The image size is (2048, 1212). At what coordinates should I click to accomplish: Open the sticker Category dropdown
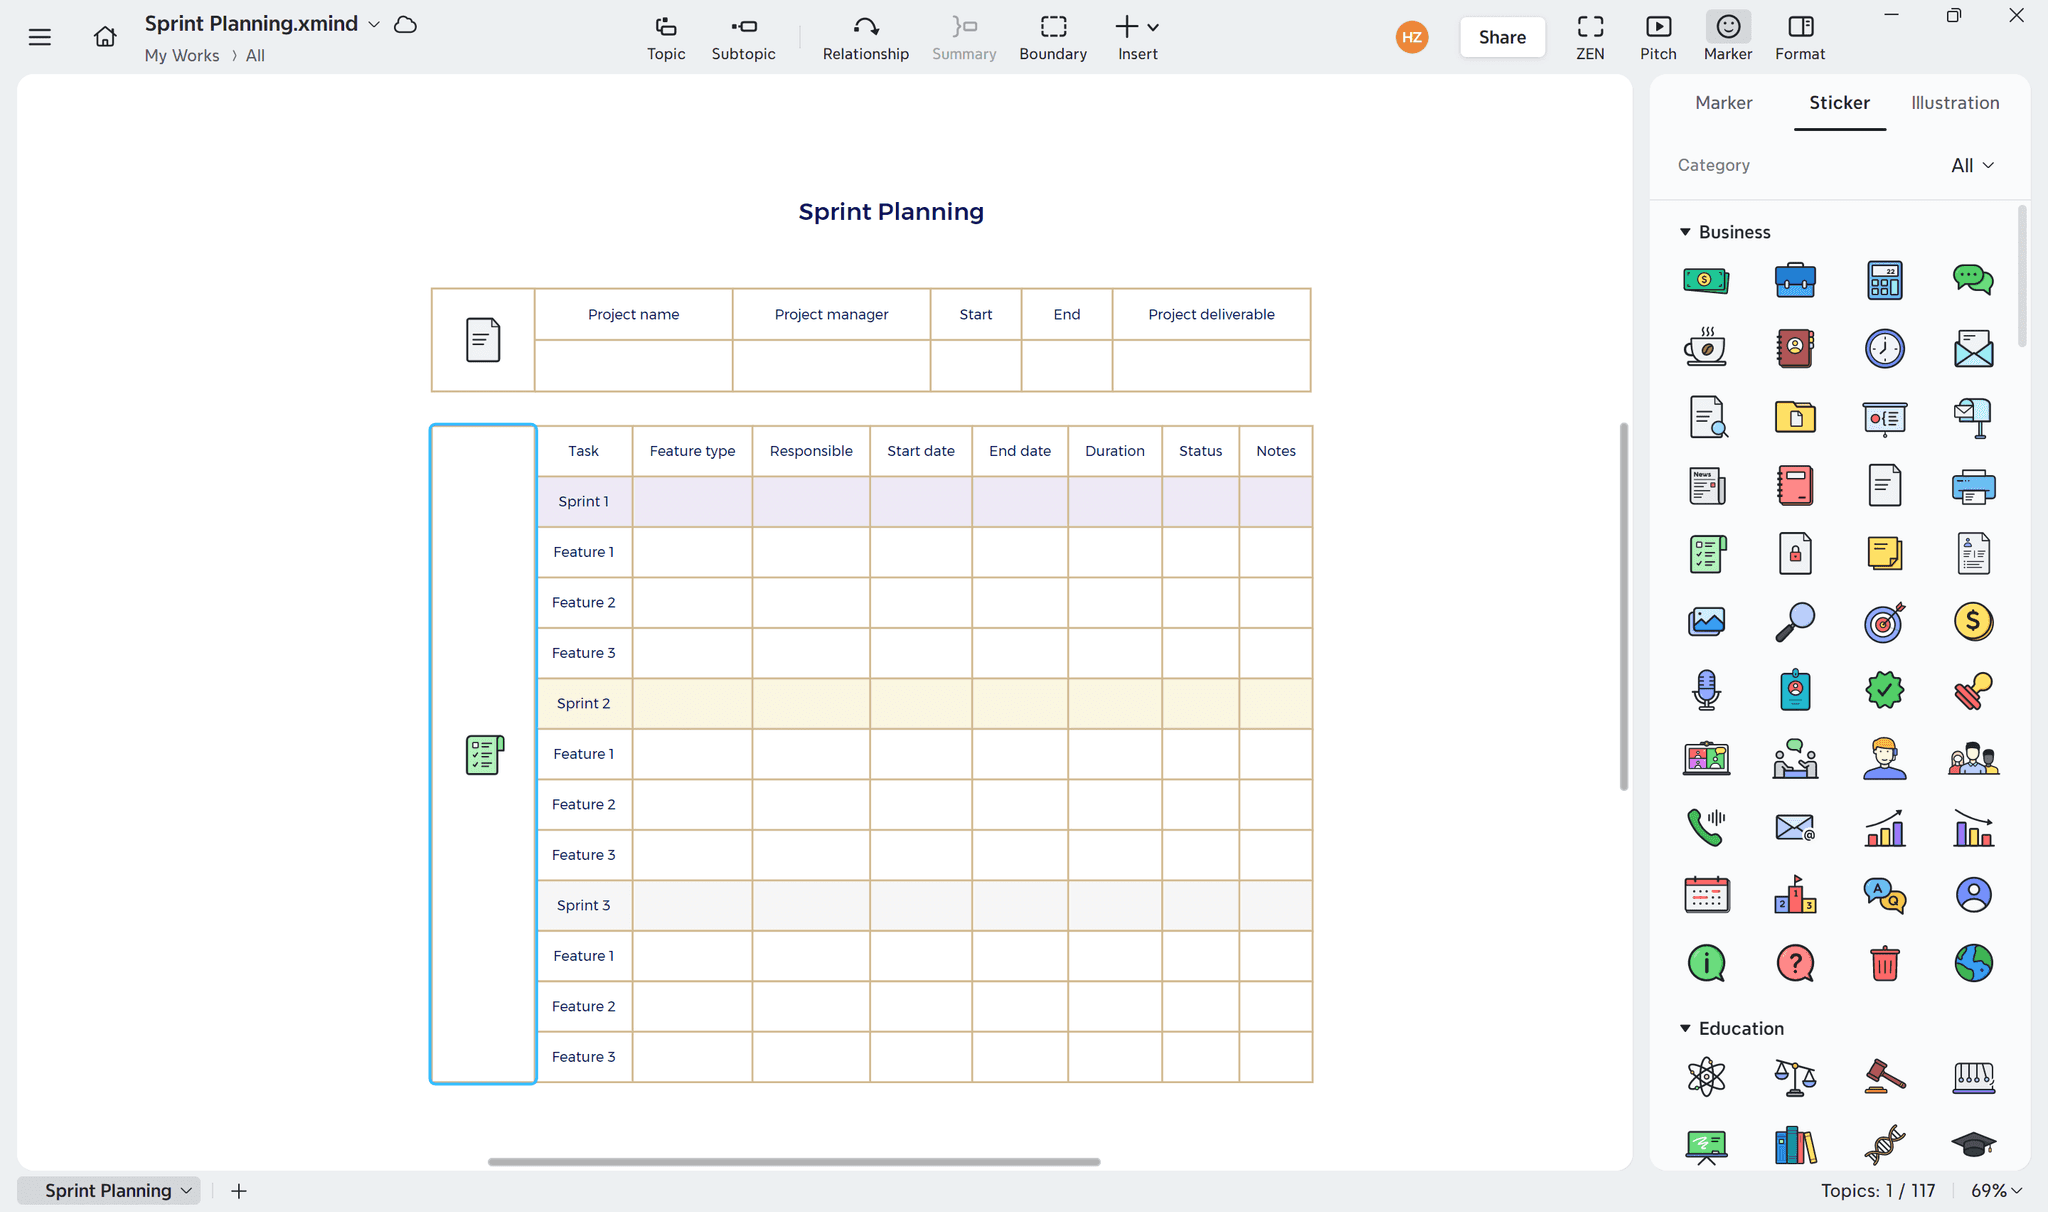[x=1971, y=165]
